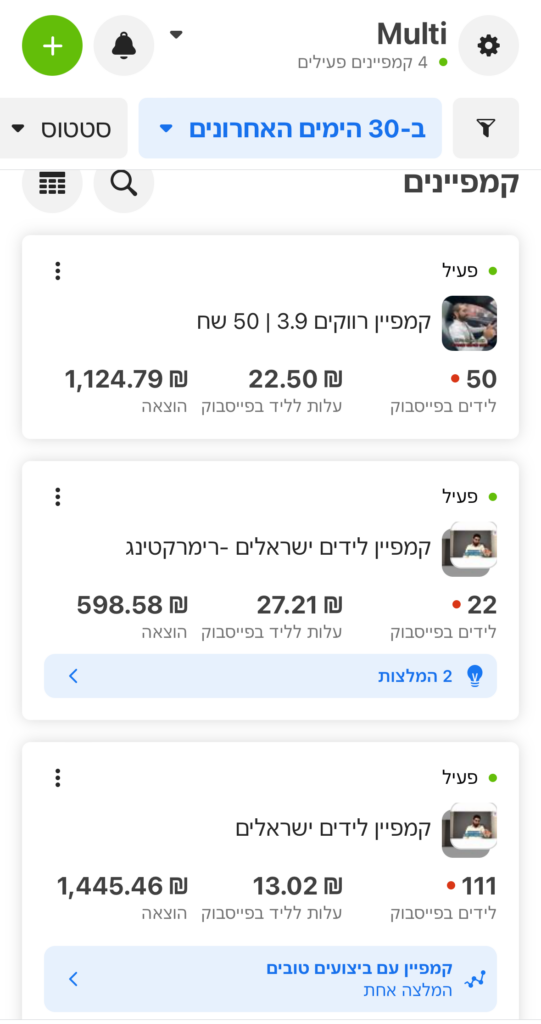Viewport: 541px width, 1024px height.
Task: Click the 1,445.46 ₪ spend value
Action: 122,886
